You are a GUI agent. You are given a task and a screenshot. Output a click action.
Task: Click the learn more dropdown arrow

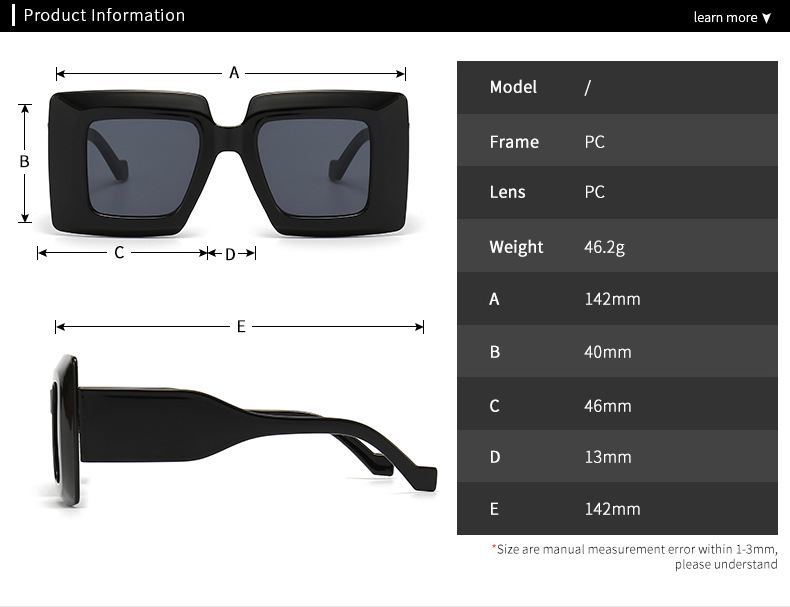(766, 19)
